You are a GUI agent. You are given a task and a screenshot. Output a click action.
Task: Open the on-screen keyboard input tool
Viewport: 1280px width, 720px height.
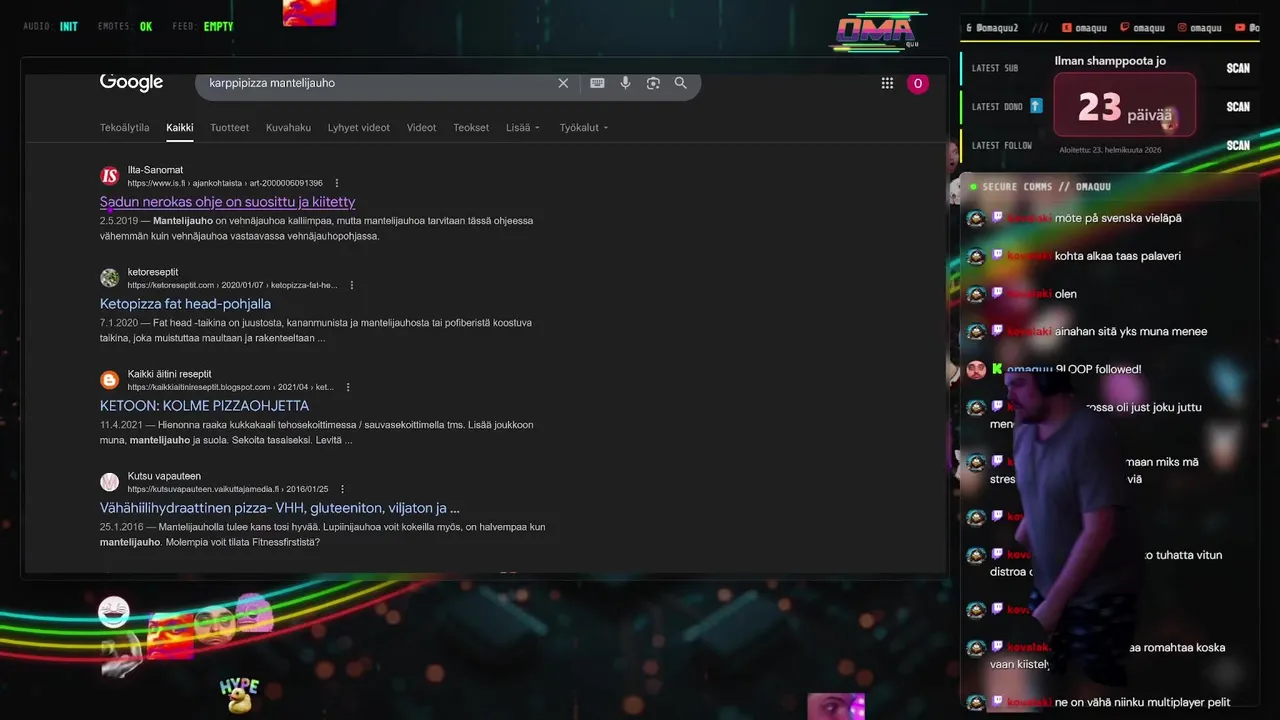(597, 83)
